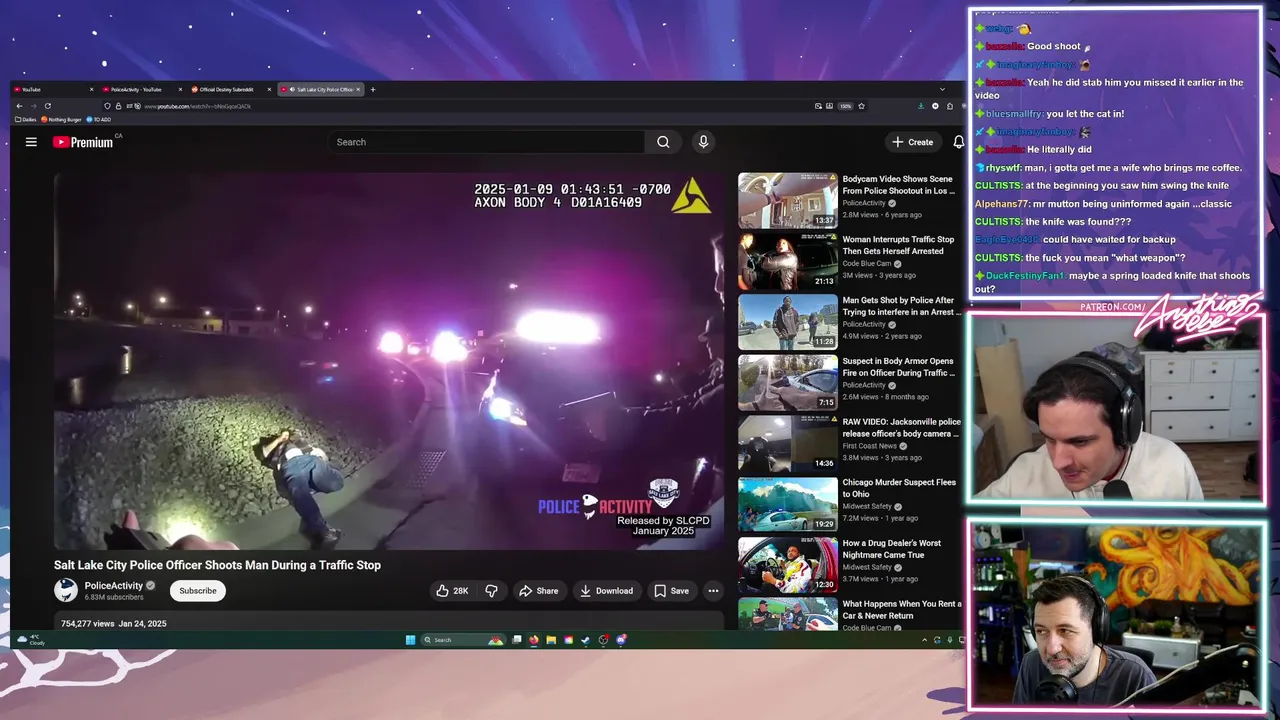Click the video title Salt Lake City Police Officer
This screenshot has height=720, width=1280.
tap(217, 565)
